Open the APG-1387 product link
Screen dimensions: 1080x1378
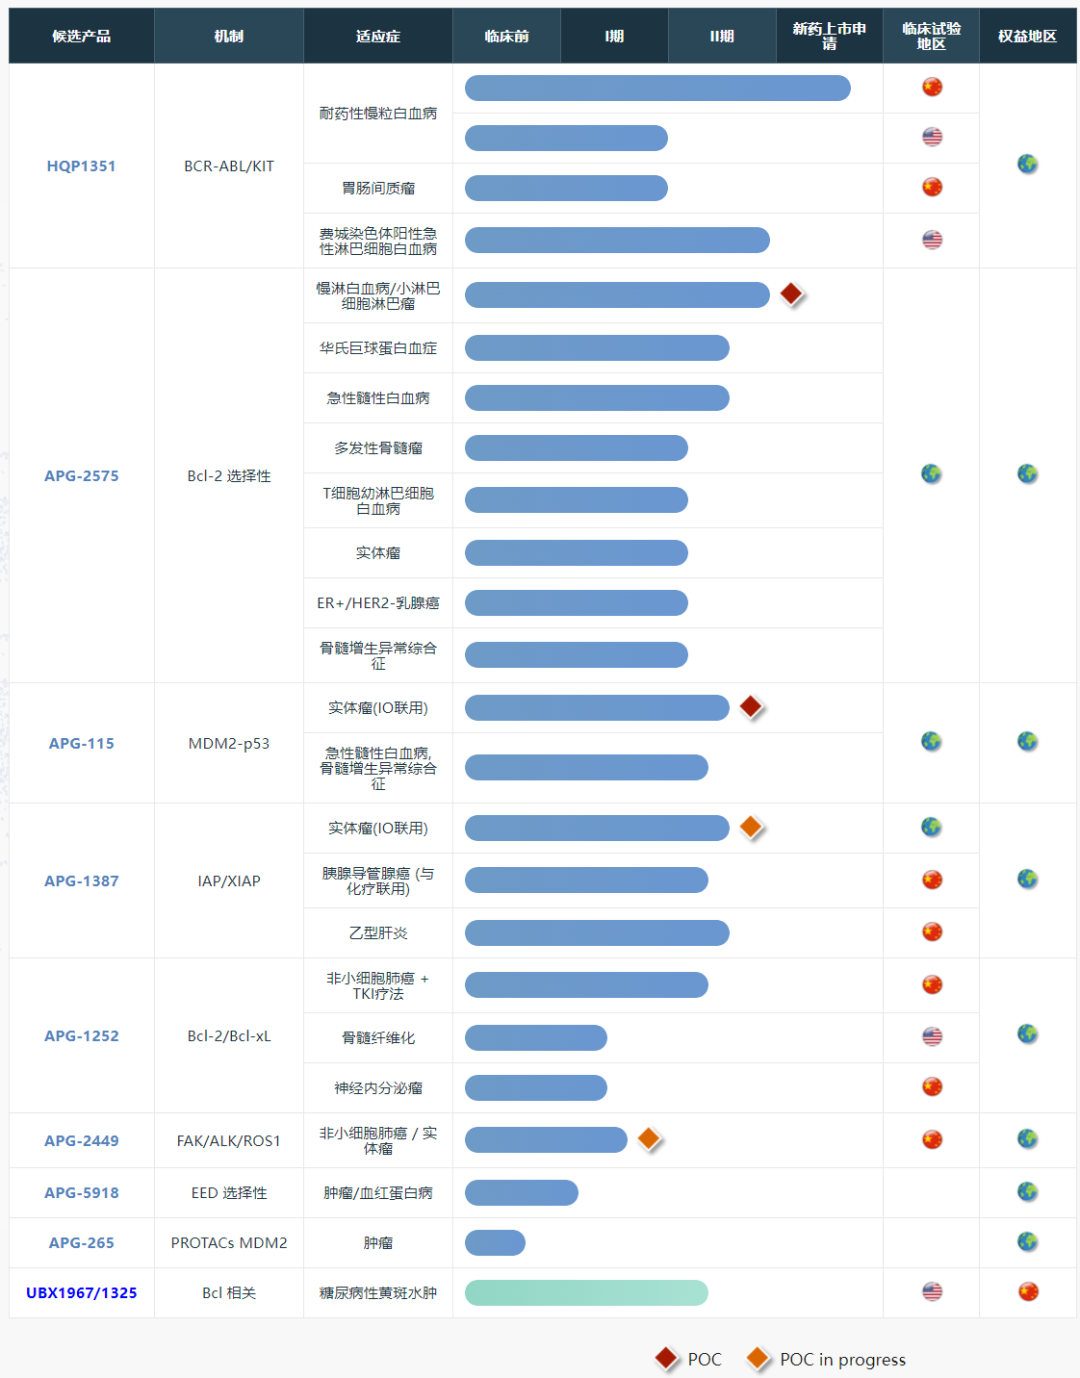pos(81,881)
